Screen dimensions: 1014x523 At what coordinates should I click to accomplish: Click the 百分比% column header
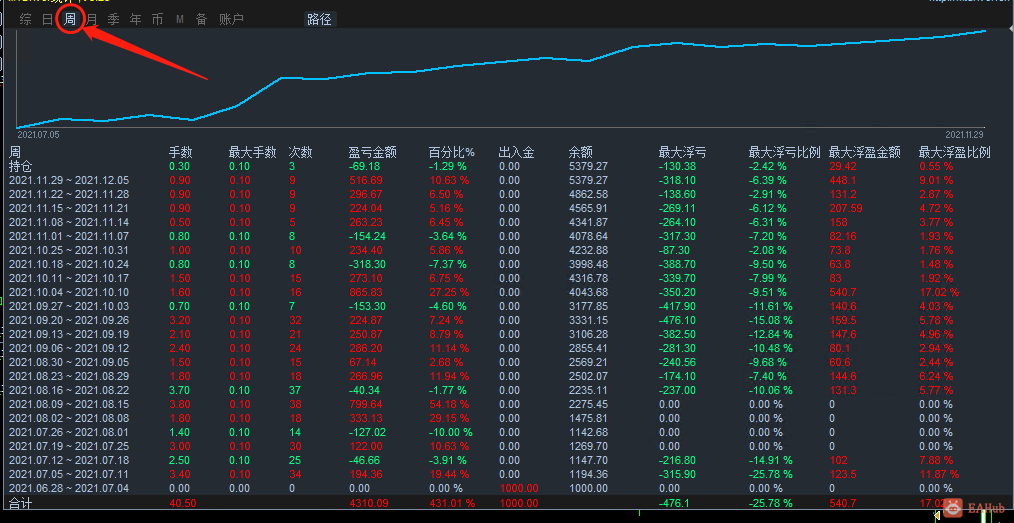(451, 153)
